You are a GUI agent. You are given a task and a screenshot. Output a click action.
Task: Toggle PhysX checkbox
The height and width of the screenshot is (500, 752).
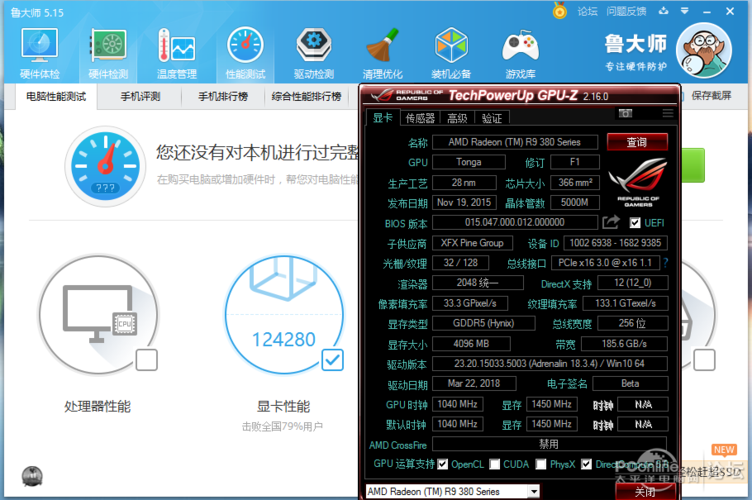coord(541,464)
